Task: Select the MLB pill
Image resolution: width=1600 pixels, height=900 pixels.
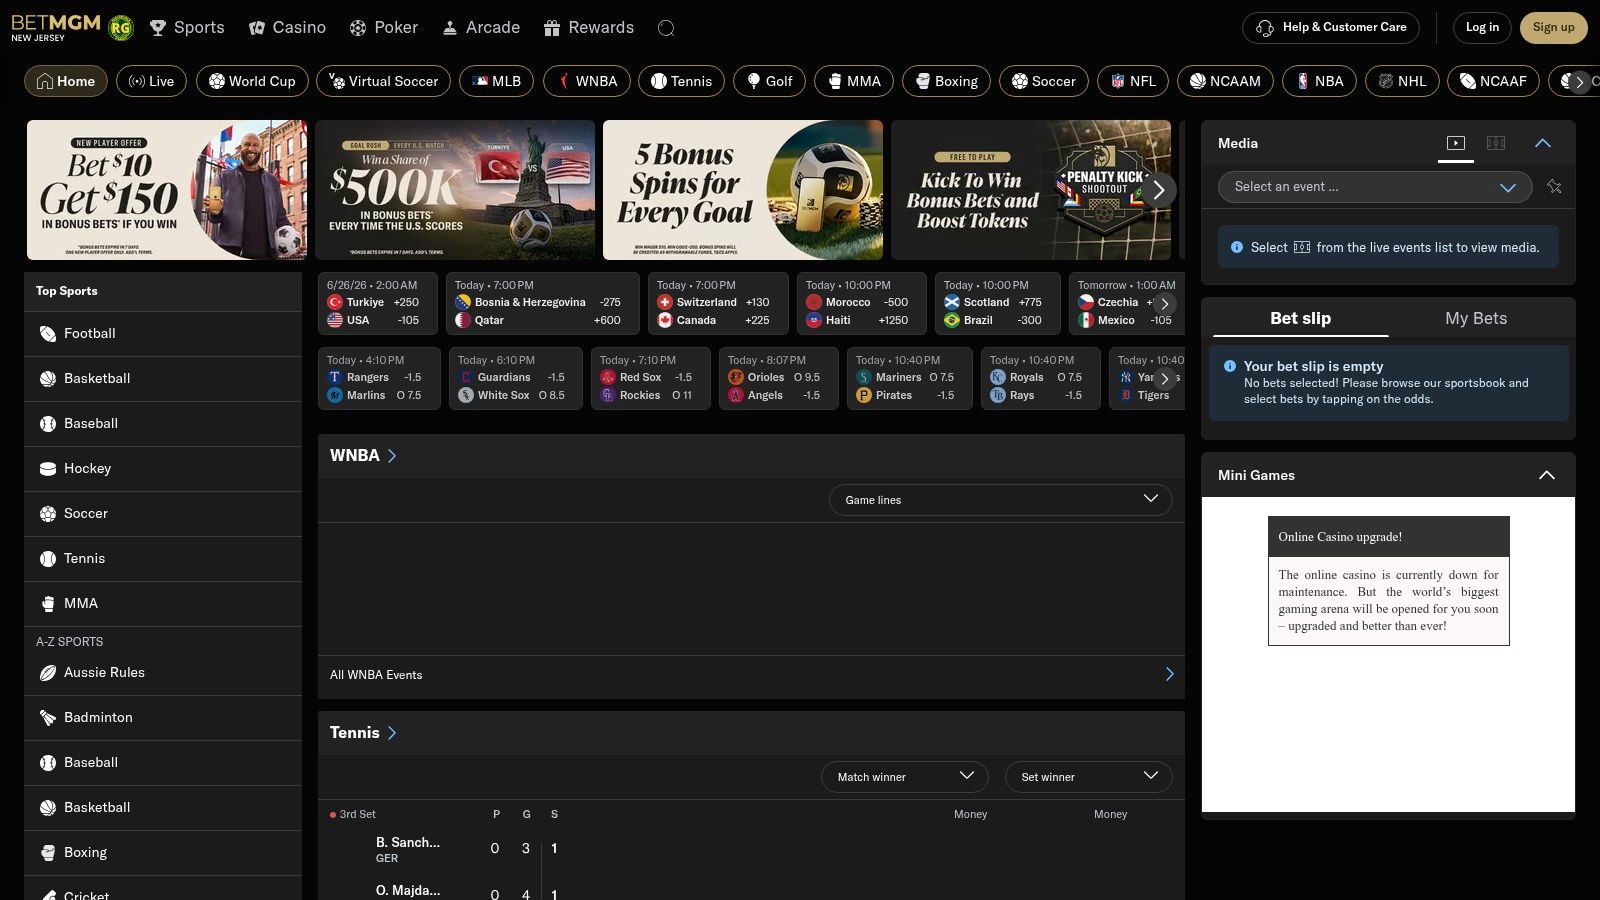Action: coord(496,81)
